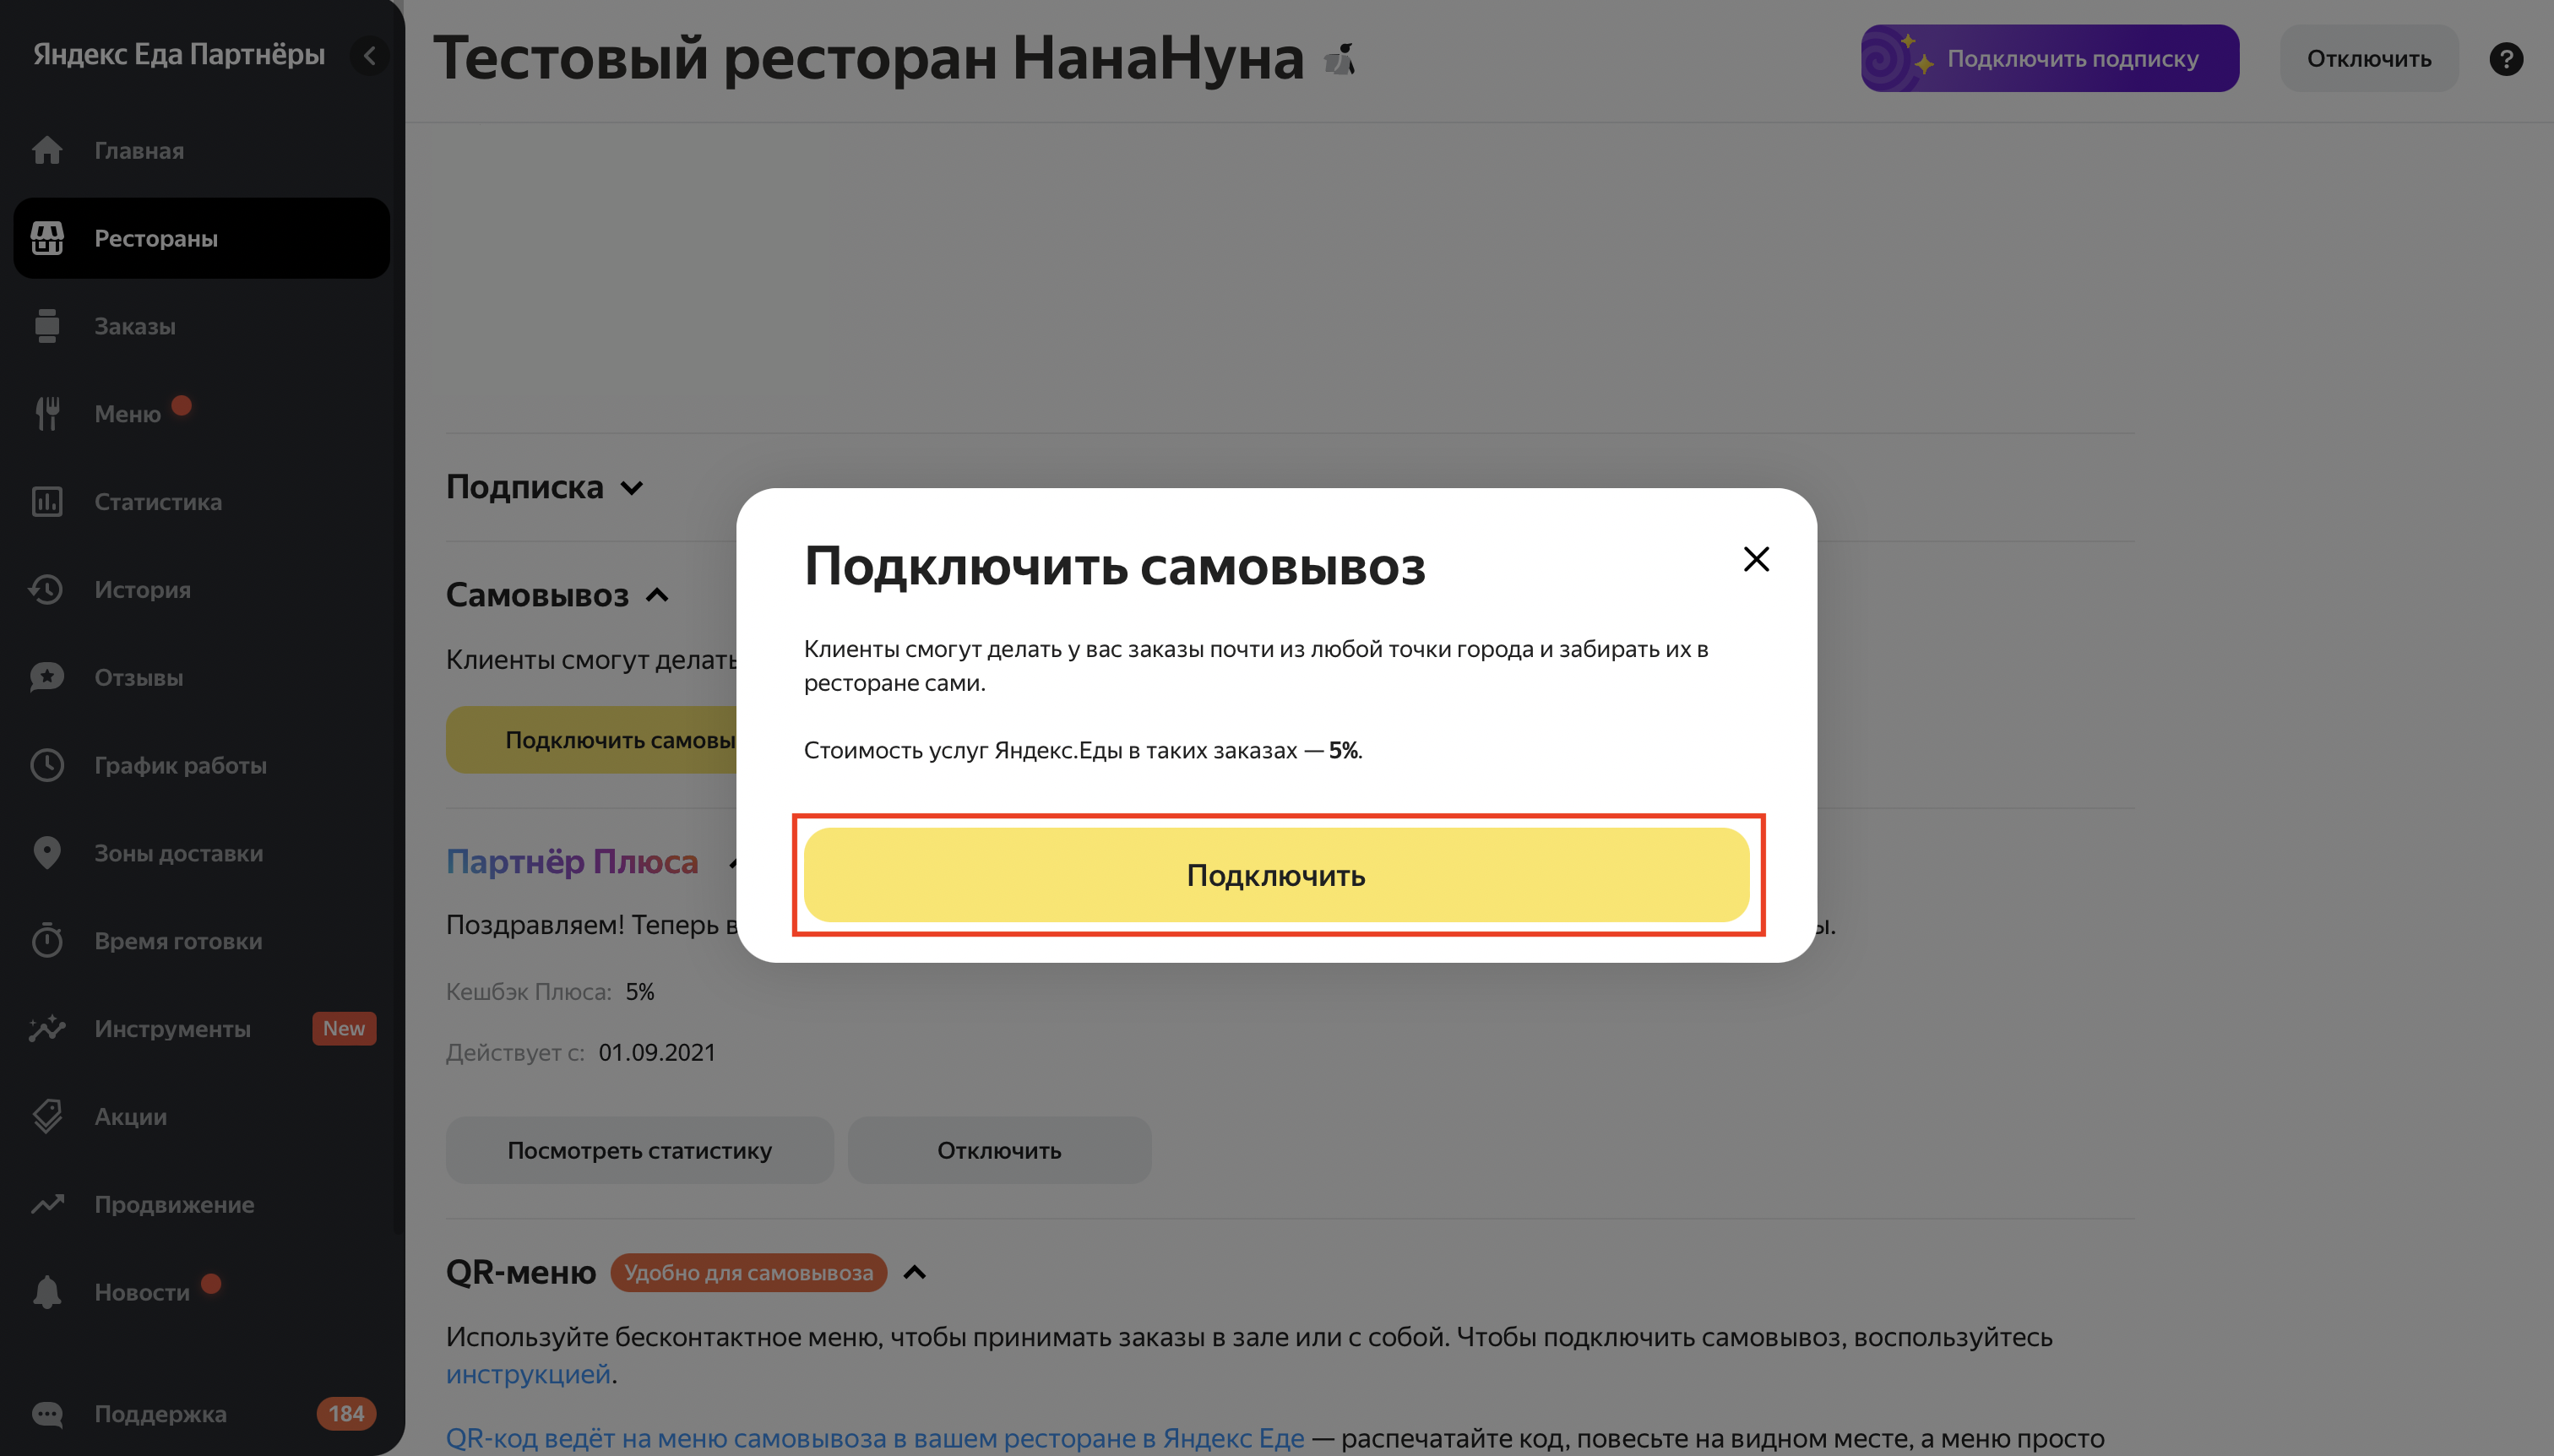Click the Отключить button in header
Screen dimensions: 2554x1456
pos(2369,58)
